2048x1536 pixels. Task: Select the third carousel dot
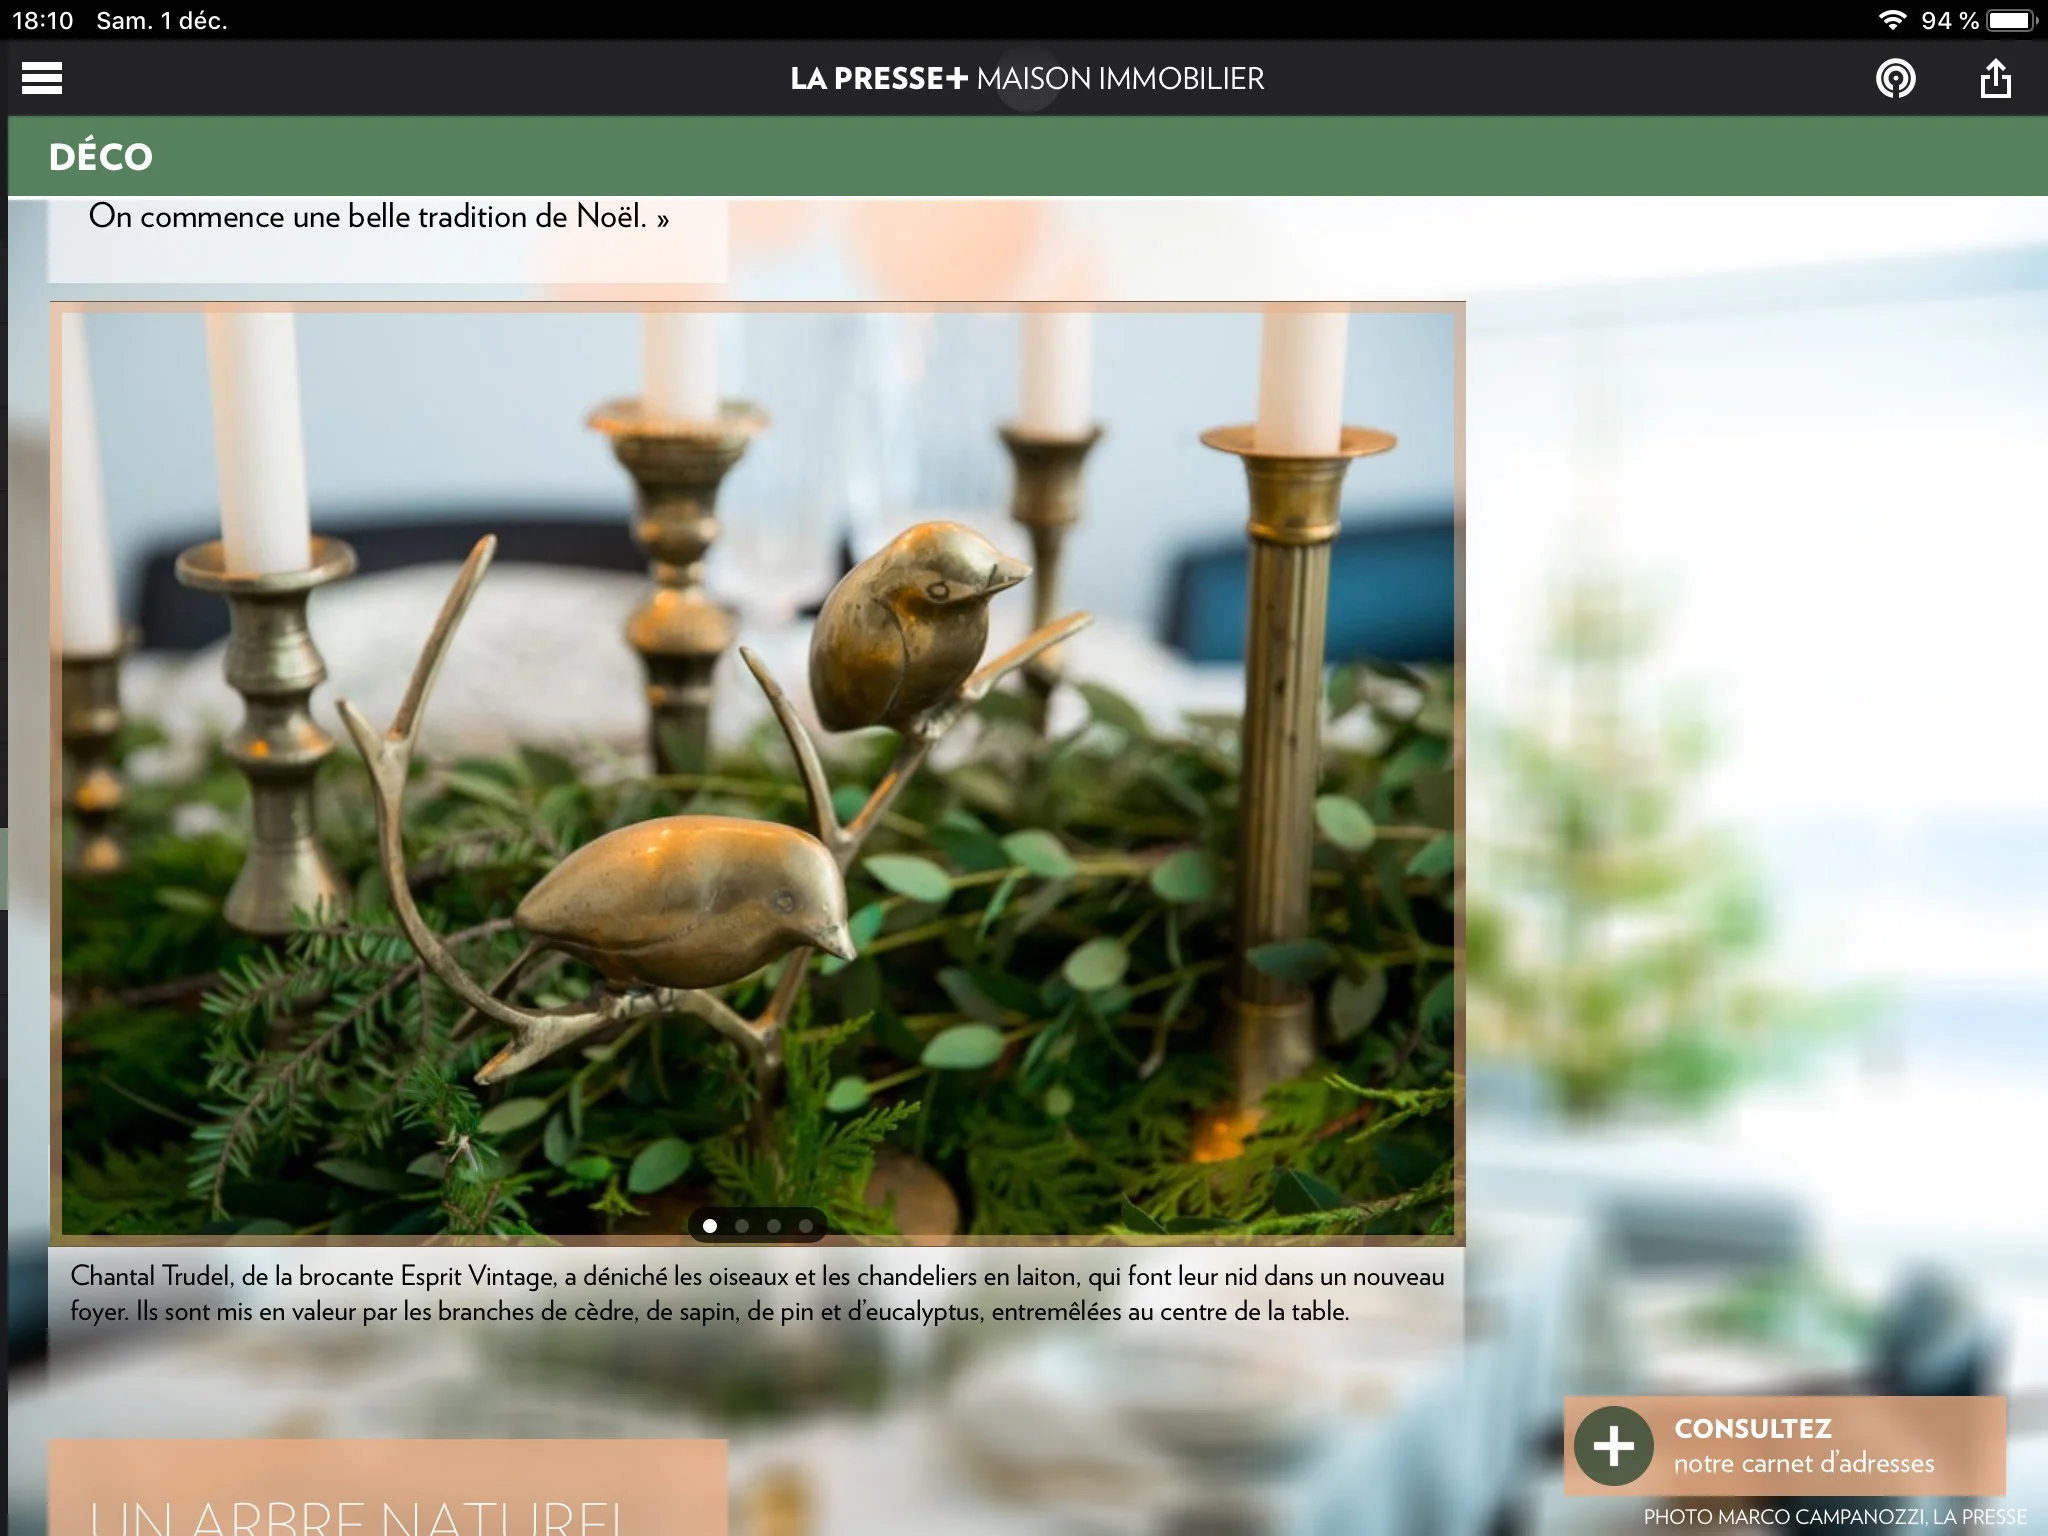click(x=774, y=1226)
